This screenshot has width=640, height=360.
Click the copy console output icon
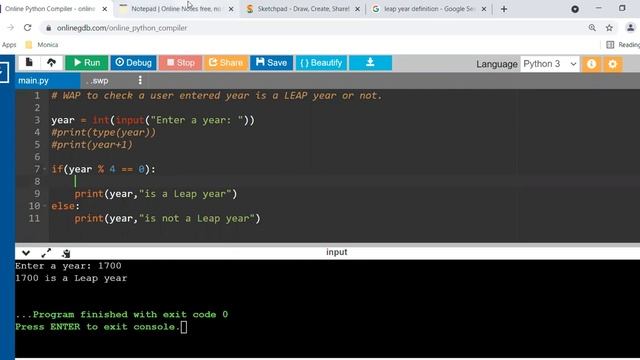pyautogui.click(x=66, y=253)
